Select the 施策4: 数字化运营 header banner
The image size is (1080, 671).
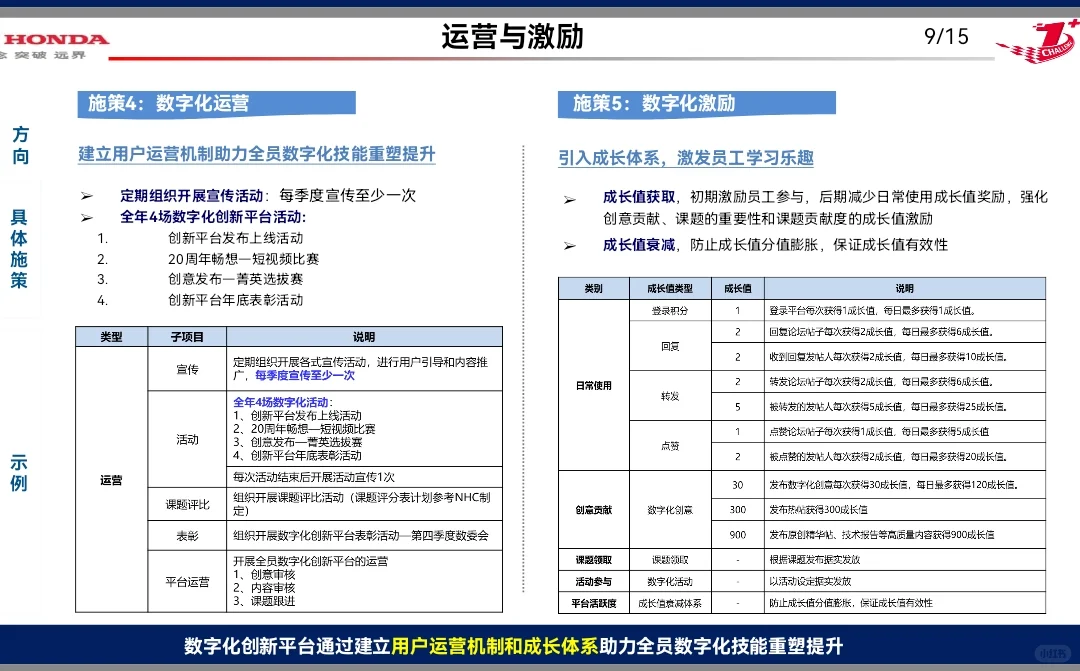pos(215,102)
